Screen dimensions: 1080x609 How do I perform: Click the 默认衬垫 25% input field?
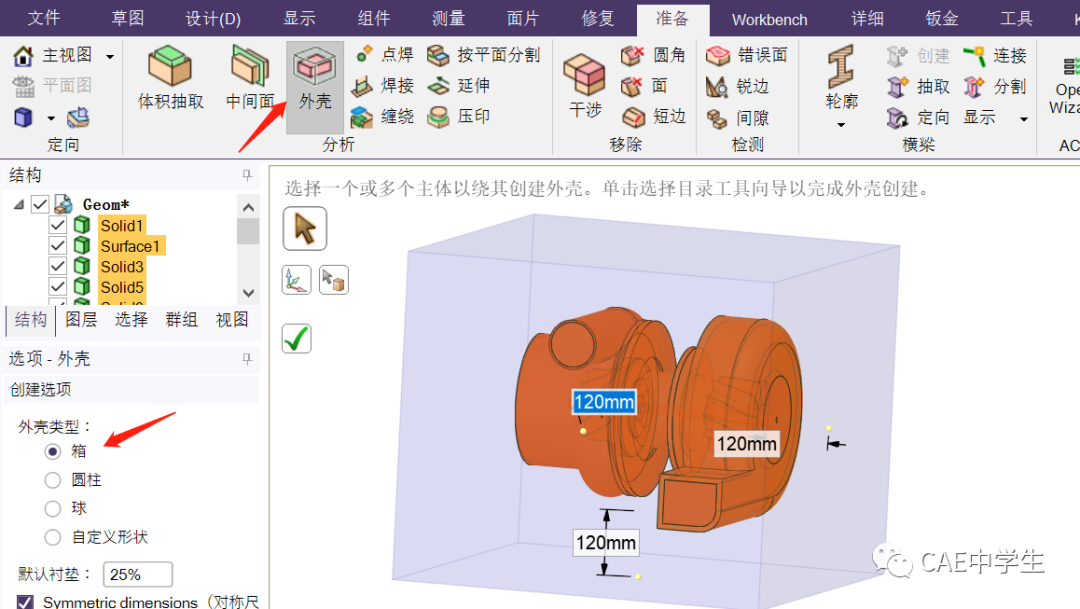pyautogui.click(x=138, y=575)
